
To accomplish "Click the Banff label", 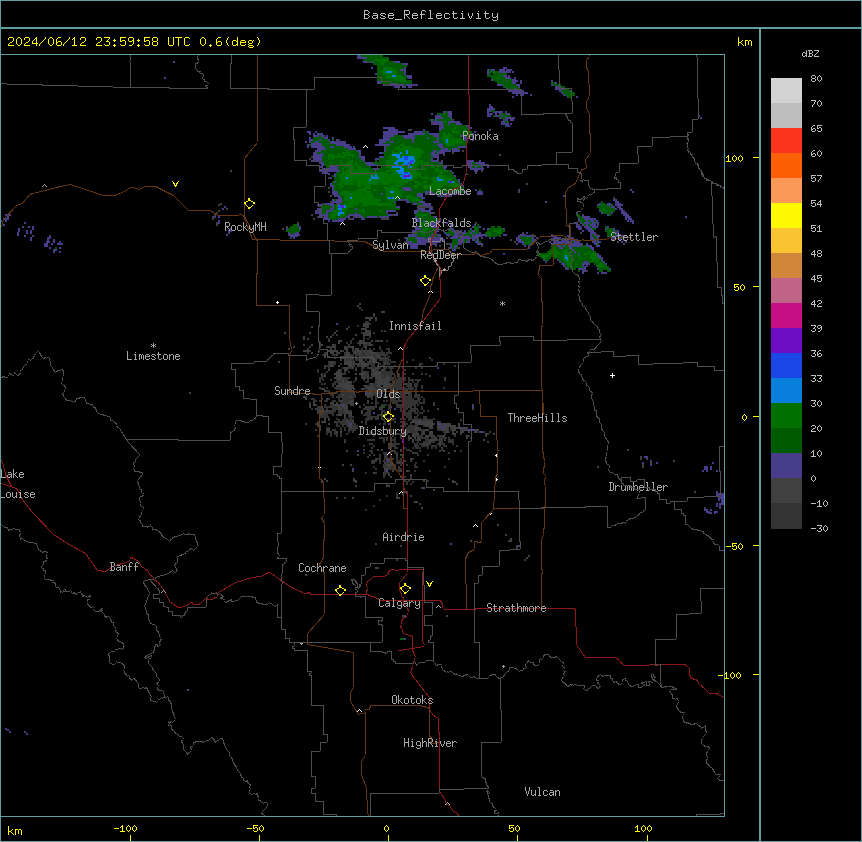I will [x=124, y=567].
